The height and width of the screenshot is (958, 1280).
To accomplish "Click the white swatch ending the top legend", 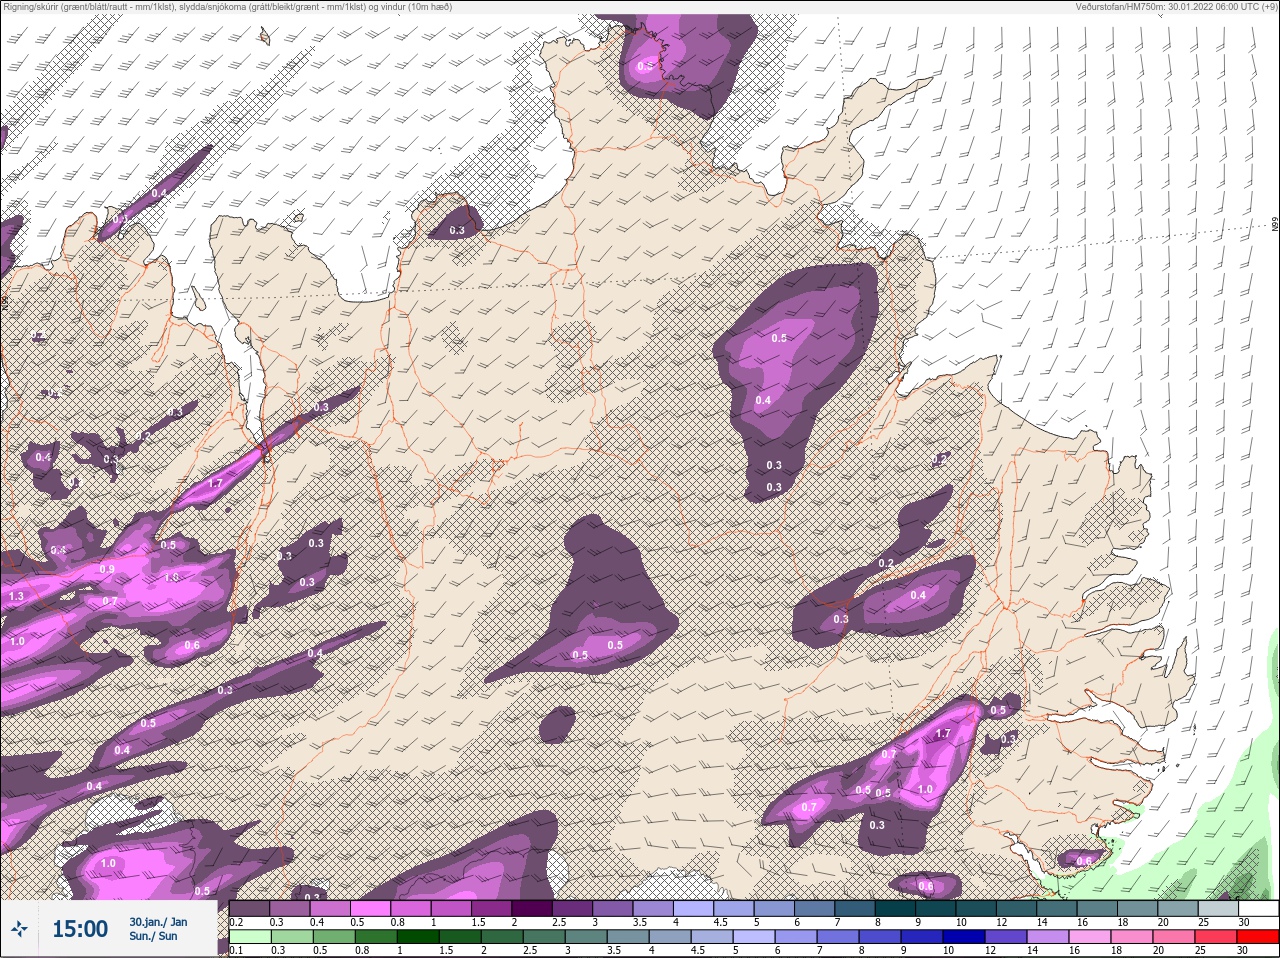I will (x=1257, y=909).
